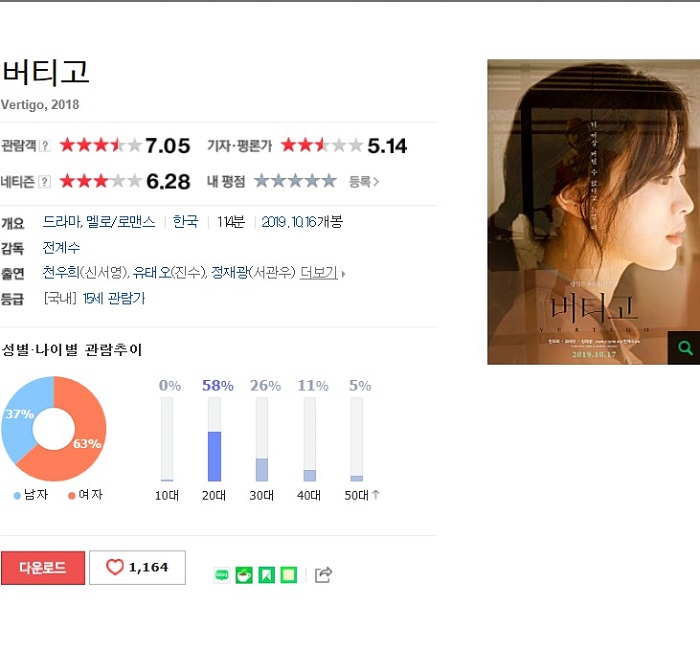700x649 pixels.
Task: Click the red 다운로드 button
Action: (43, 568)
